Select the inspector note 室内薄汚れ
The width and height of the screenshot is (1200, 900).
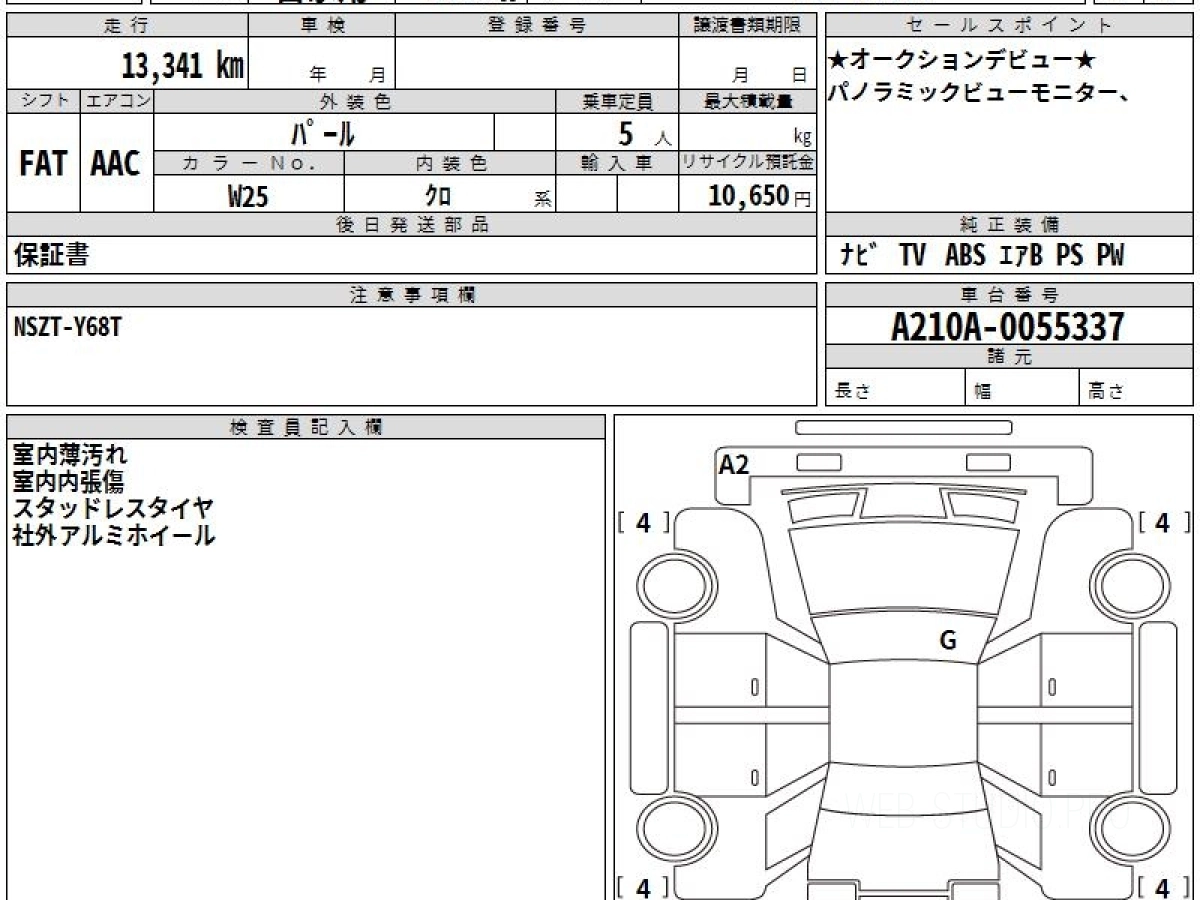pos(70,455)
